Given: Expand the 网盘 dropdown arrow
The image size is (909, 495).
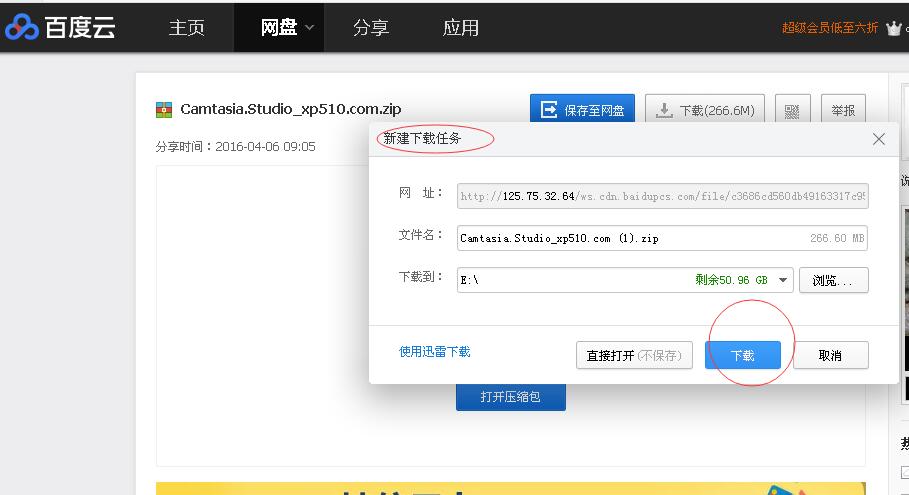Looking at the screenshot, I should 310,27.
